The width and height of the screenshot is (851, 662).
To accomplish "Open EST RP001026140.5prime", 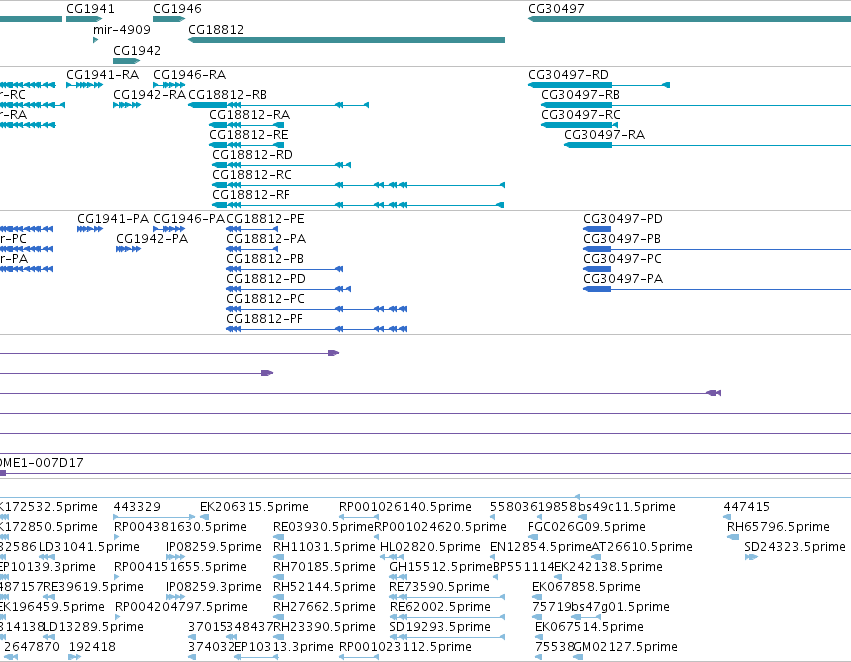I will [405, 507].
